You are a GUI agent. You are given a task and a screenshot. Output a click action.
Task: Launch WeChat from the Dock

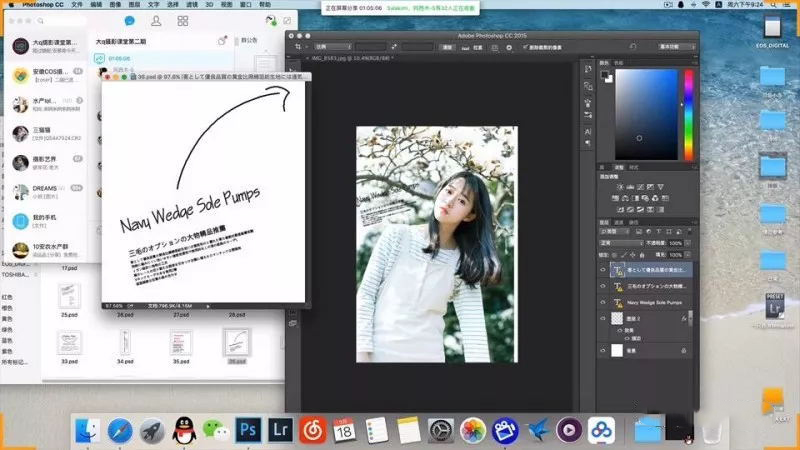[216, 430]
